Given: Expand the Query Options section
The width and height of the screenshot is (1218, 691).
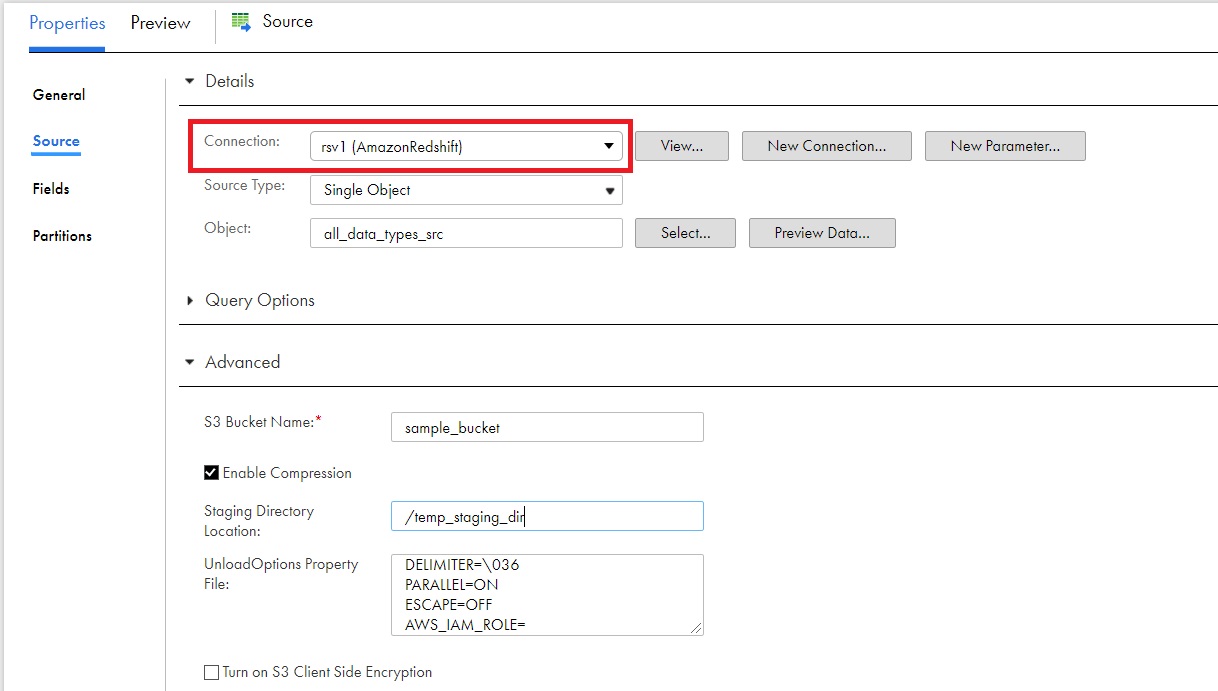Looking at the screenshot, I should [190, 301].
